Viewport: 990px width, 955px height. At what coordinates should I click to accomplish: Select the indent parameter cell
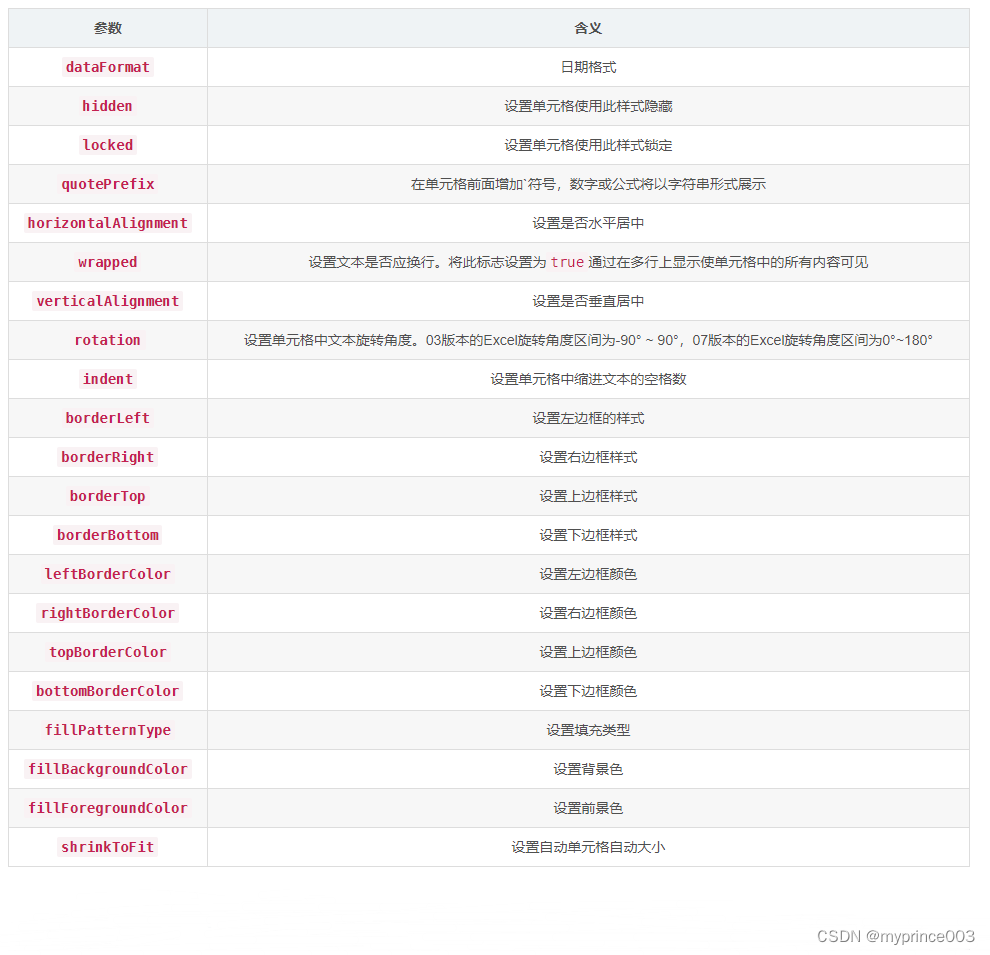pos(107,379)
